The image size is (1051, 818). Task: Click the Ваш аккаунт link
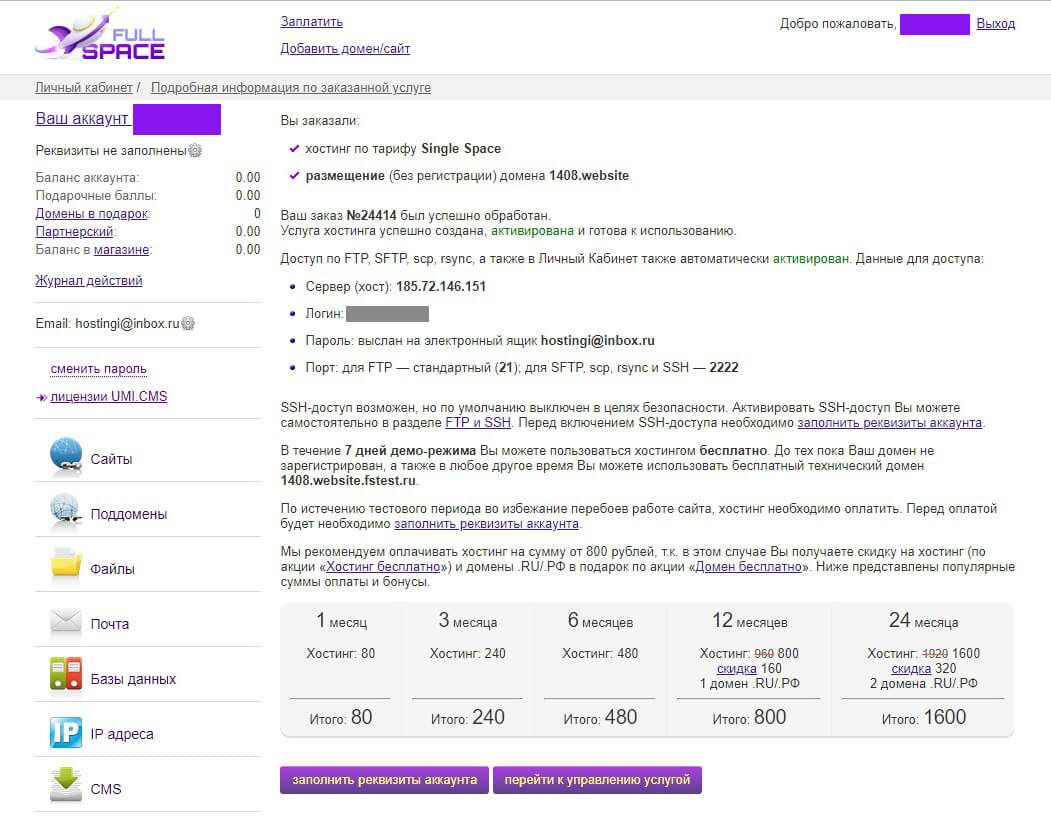click(82, 119)
